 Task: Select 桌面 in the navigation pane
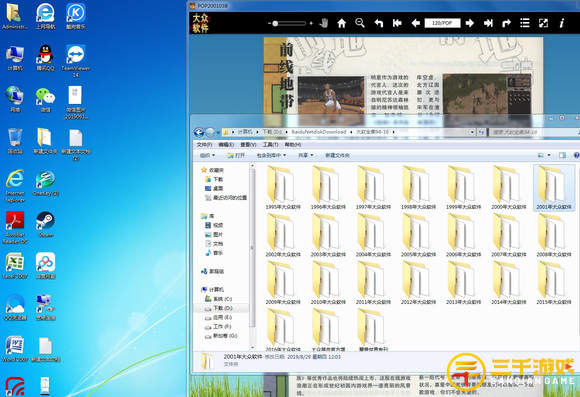[x=214, y=188]
